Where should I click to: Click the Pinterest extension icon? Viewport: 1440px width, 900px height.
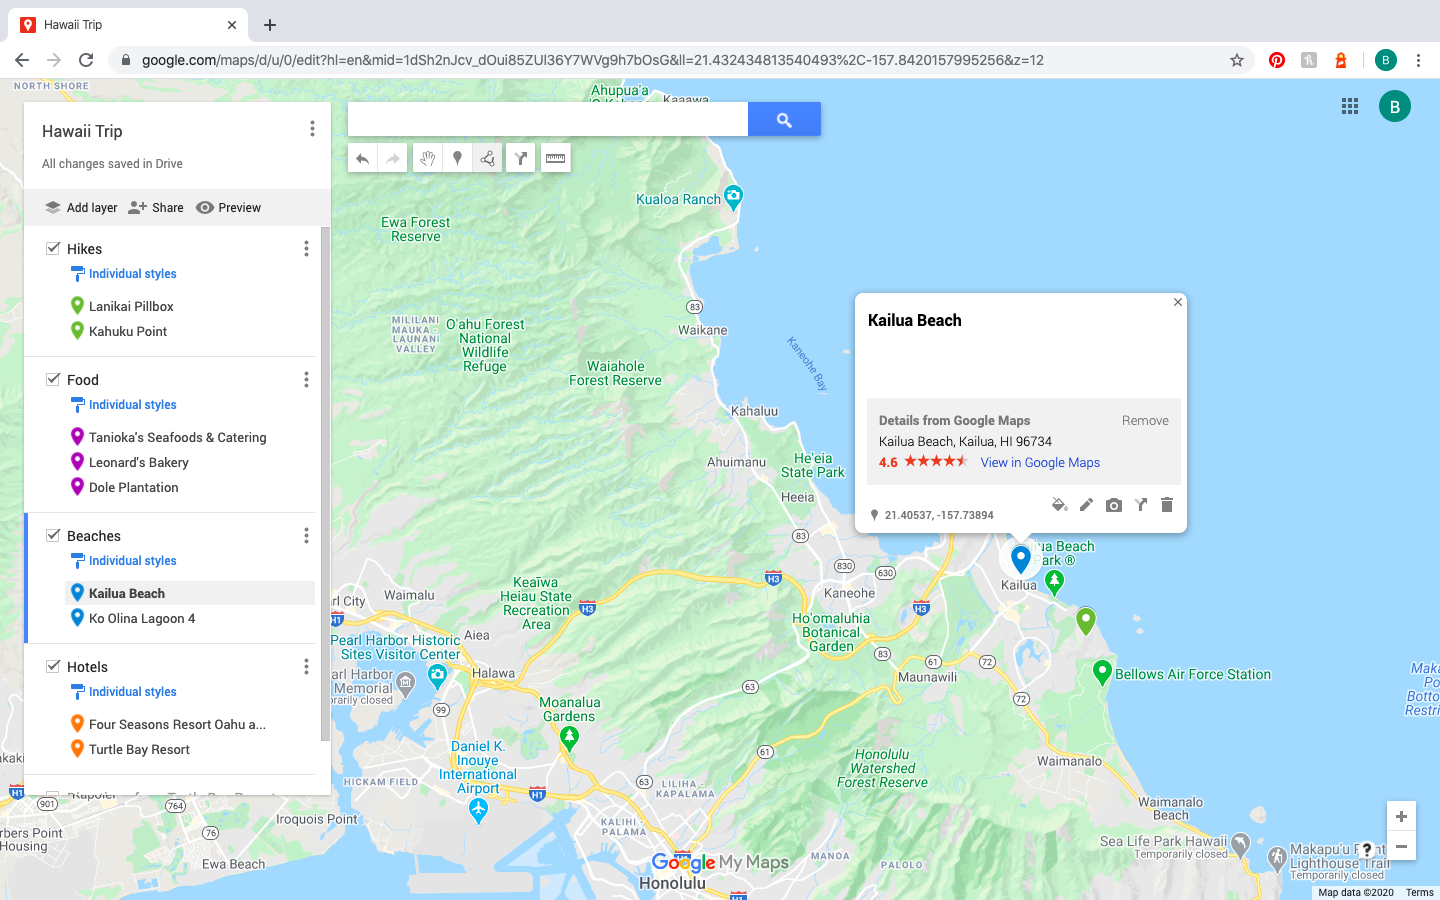point(1277,60)
